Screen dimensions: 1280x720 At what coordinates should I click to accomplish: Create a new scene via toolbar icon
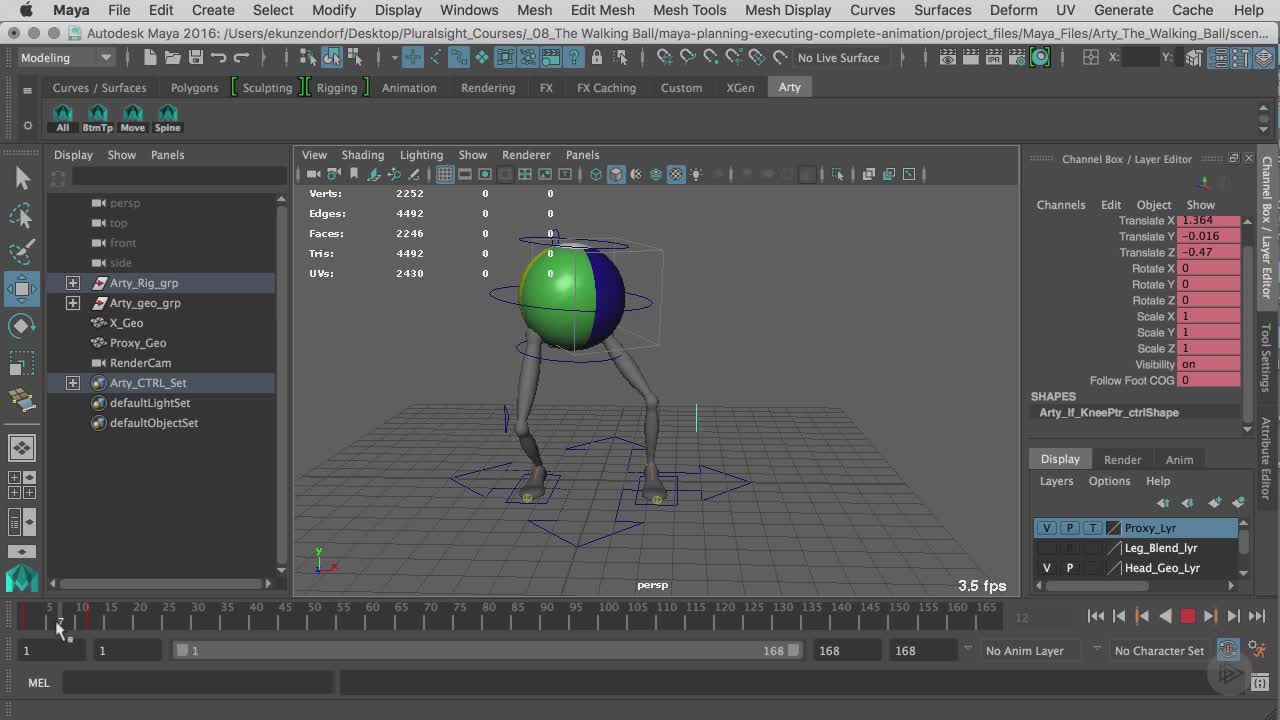pyautogui.click(x=150, y=57)
